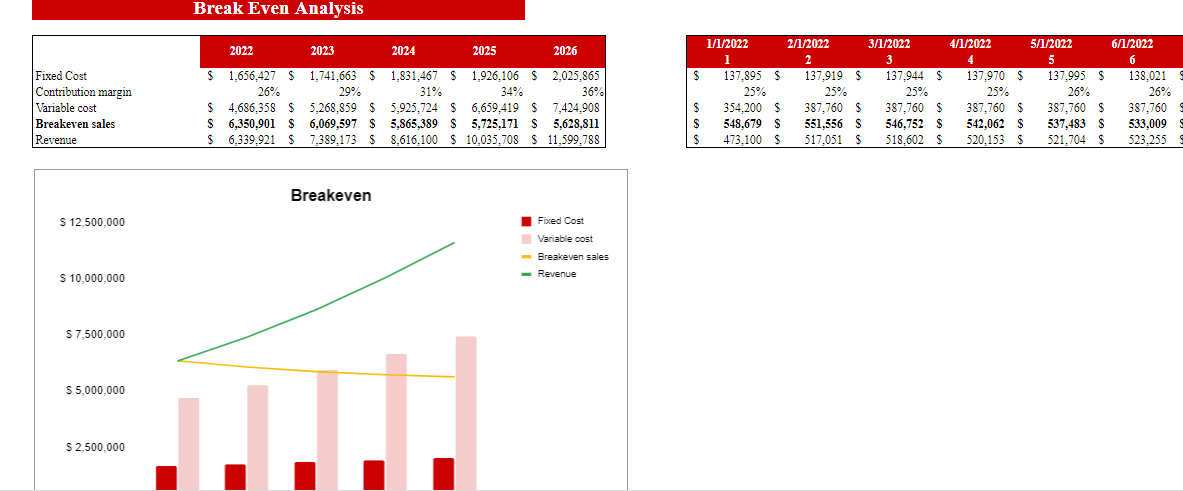Screen dimensions: 1183x491
Task: Select breakeven sales cell 6,350,901
Action: click(x=241, y=124)
